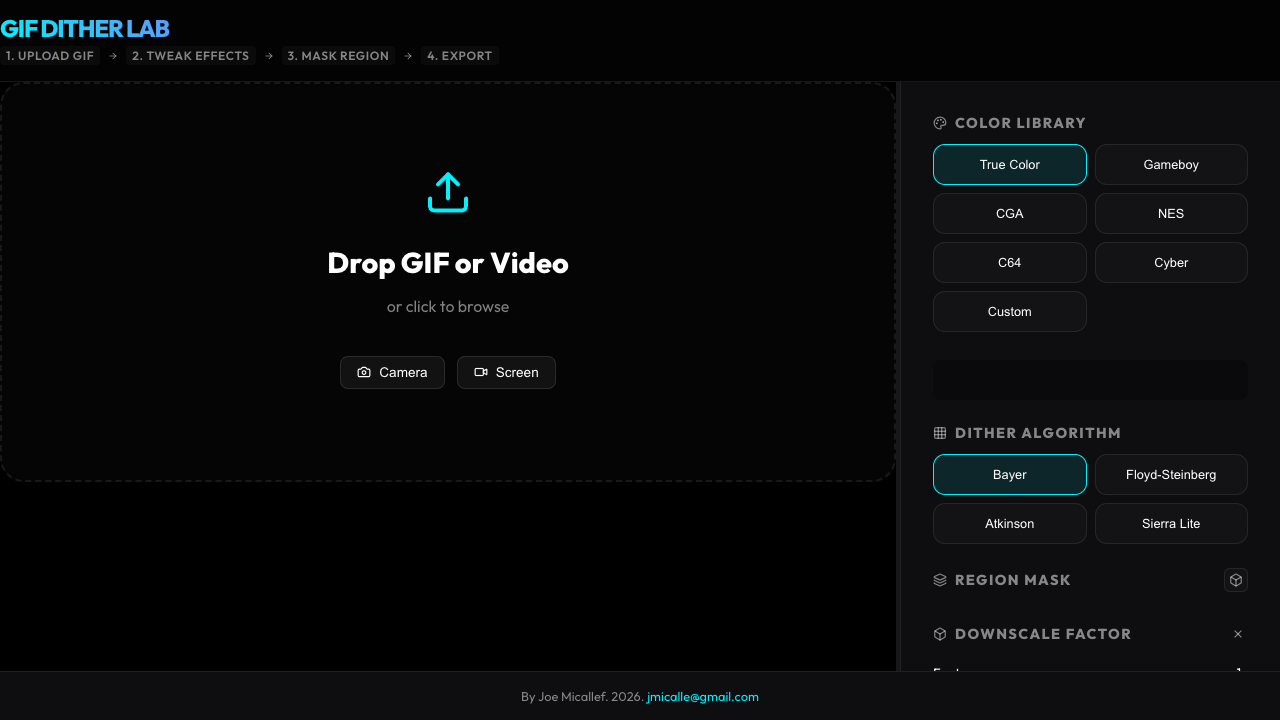Select the Gameboy palette
The image size is (1280, 720).
pyautogui.click(x=1171, y=165)
